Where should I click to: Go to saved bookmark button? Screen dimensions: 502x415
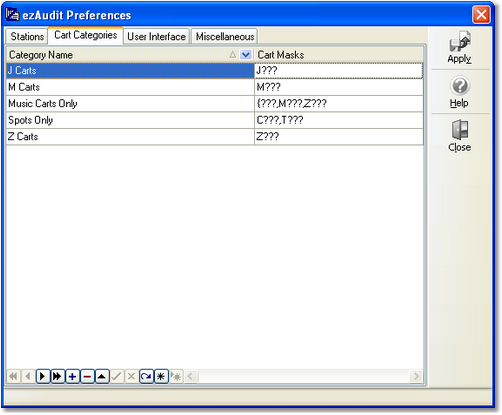(x=176, y=376)
